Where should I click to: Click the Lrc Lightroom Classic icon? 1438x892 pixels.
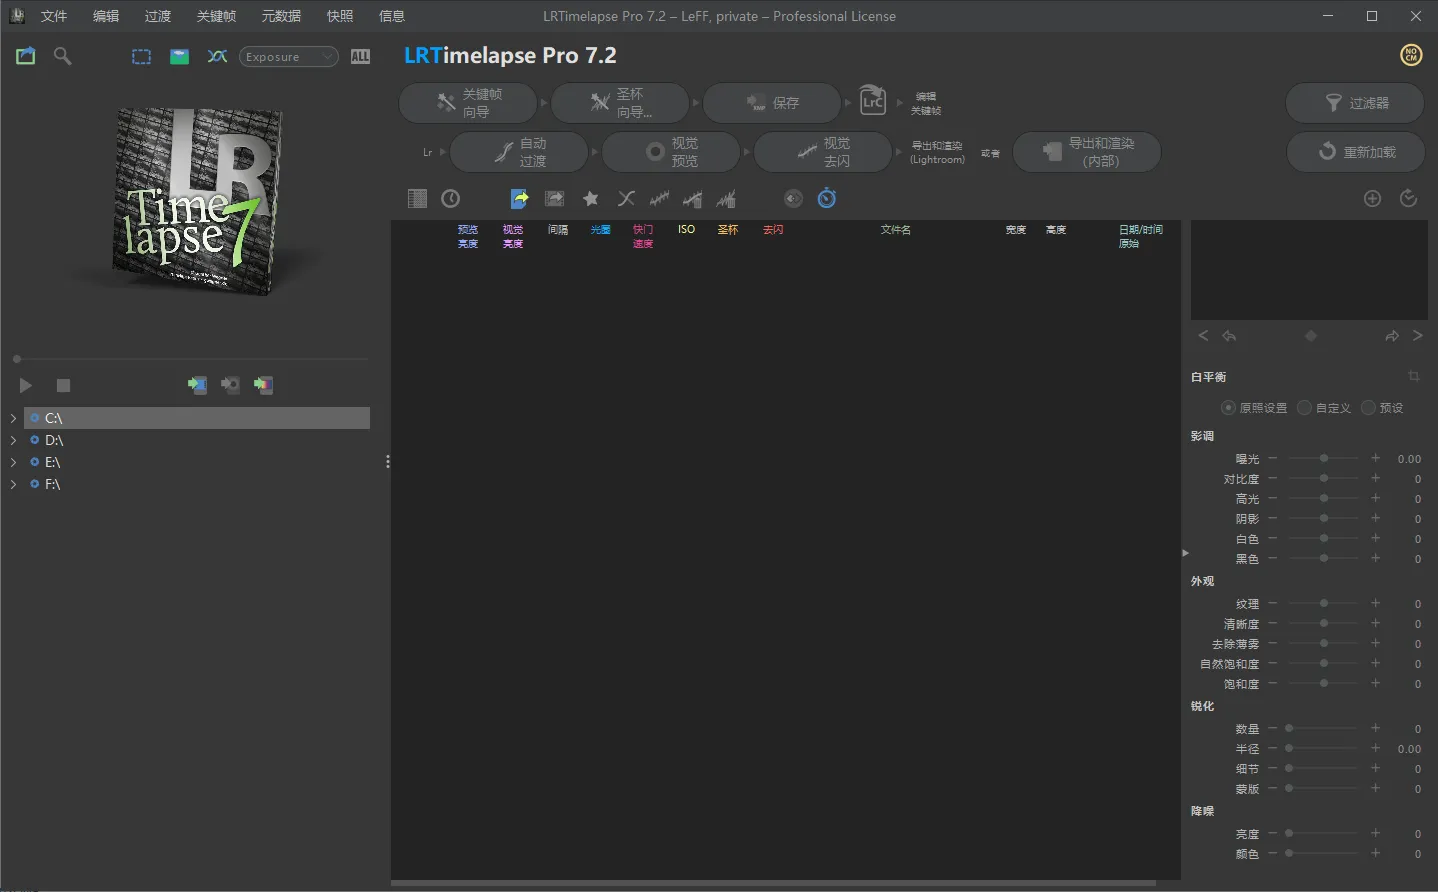pyautogui.click(x=873, y=101)
